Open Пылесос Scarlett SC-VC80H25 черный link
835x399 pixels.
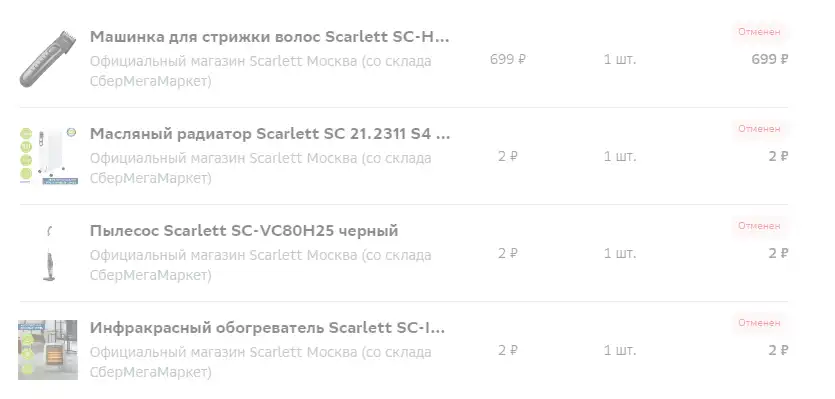244,231
